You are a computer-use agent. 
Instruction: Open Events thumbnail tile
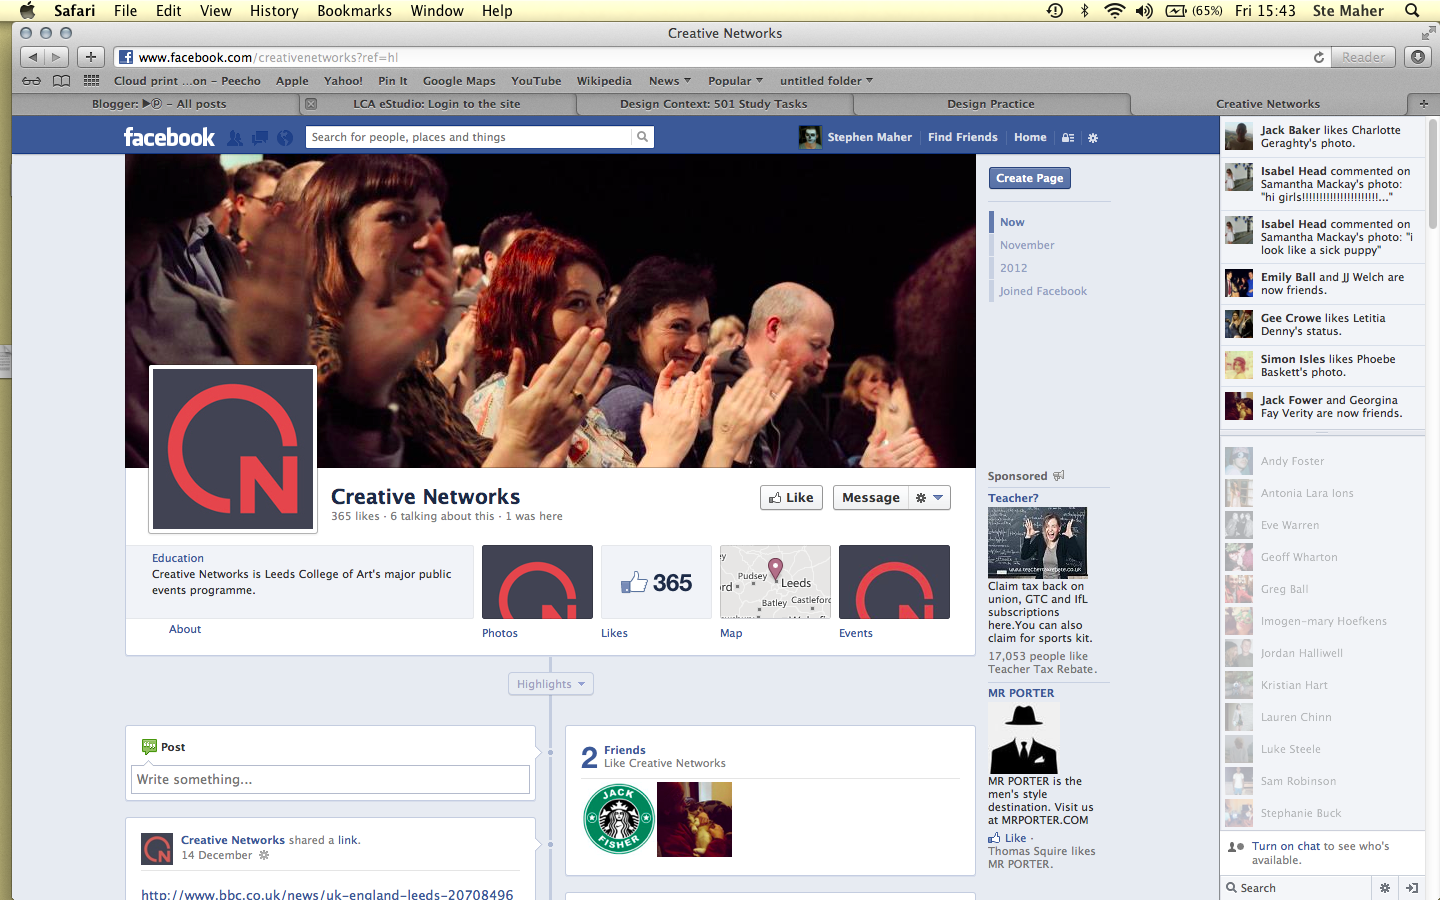coord(894,582)
